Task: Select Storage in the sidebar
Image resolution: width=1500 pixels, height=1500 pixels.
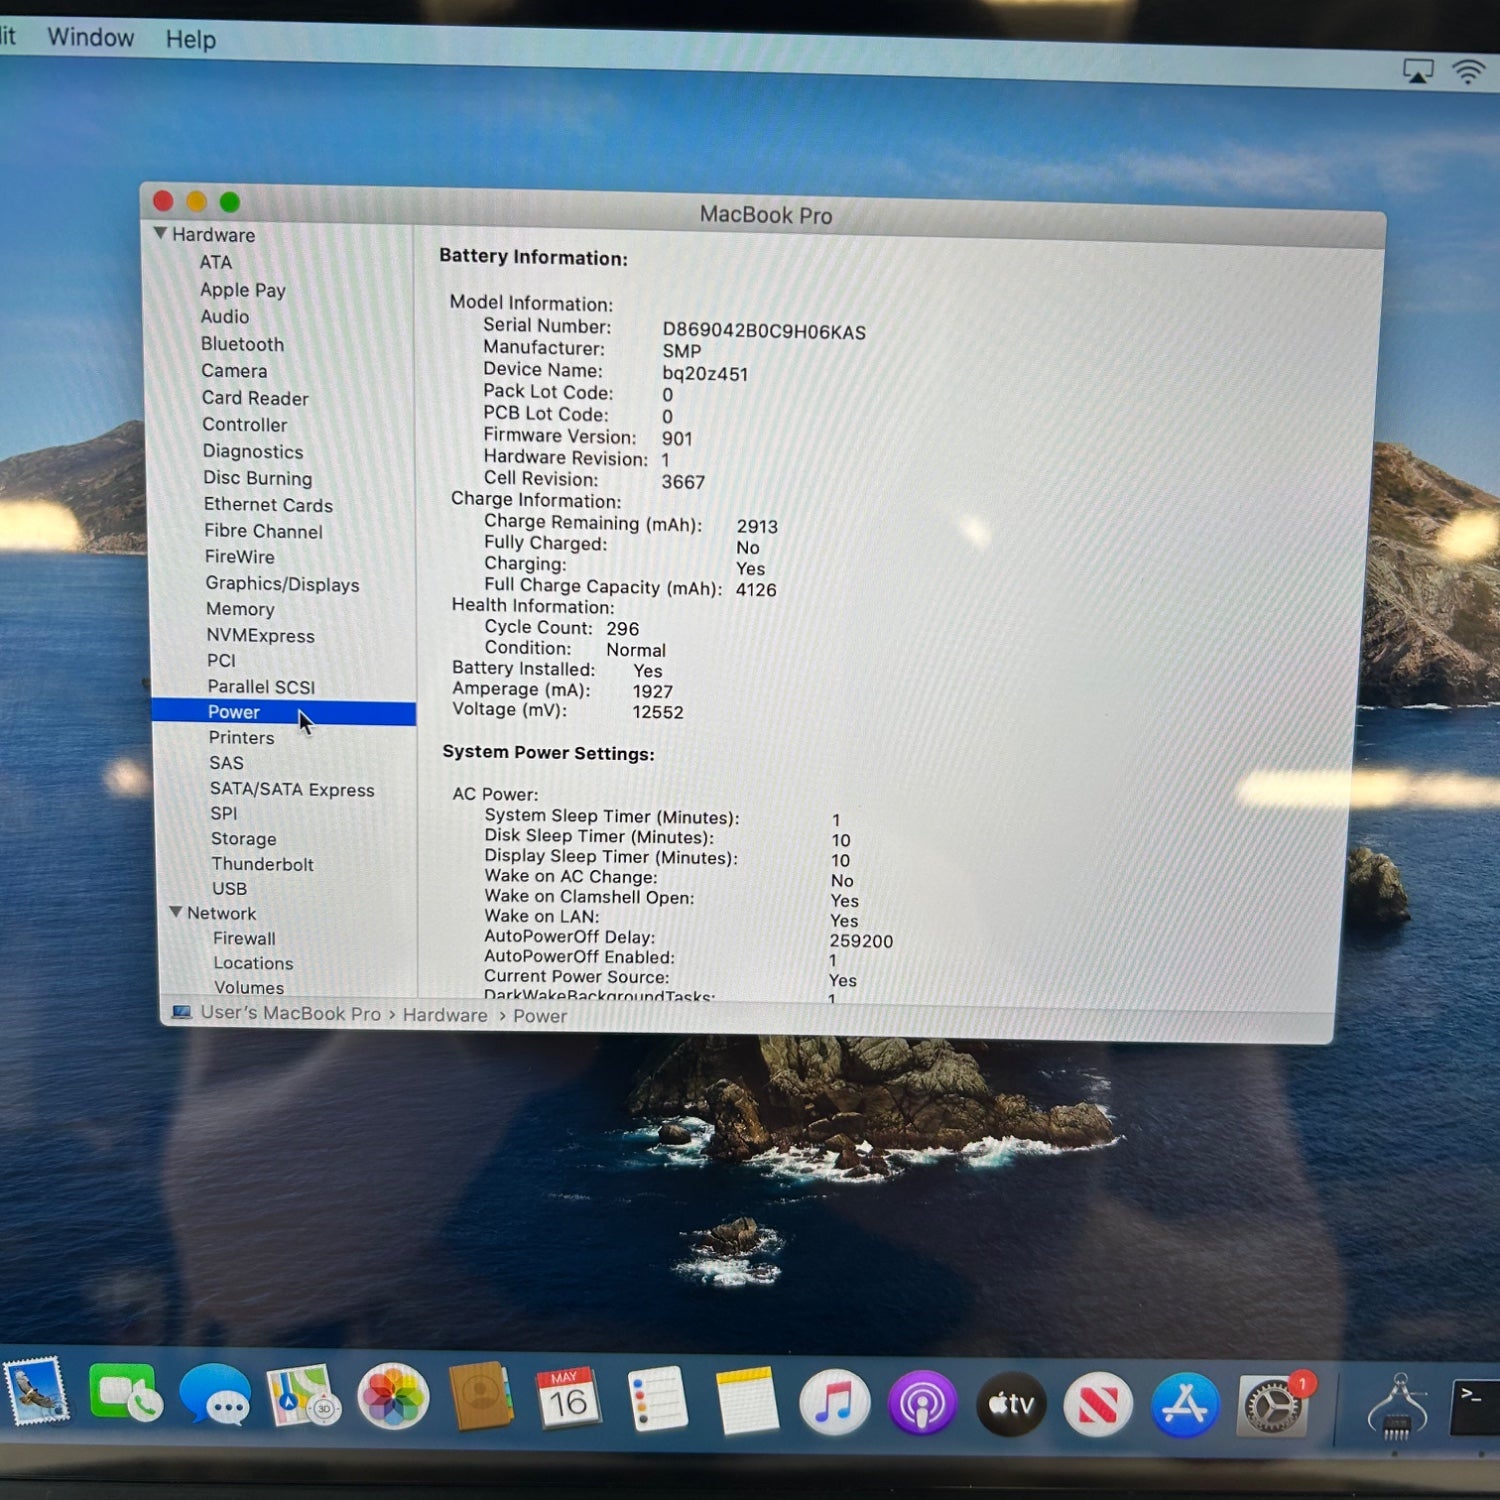Action: pos(243,839)
